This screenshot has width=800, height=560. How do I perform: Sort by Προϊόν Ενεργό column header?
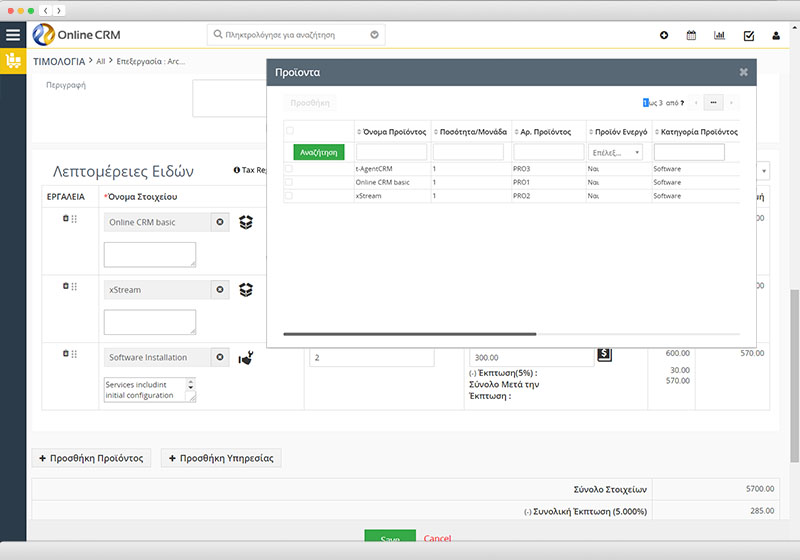pos(618,132)
